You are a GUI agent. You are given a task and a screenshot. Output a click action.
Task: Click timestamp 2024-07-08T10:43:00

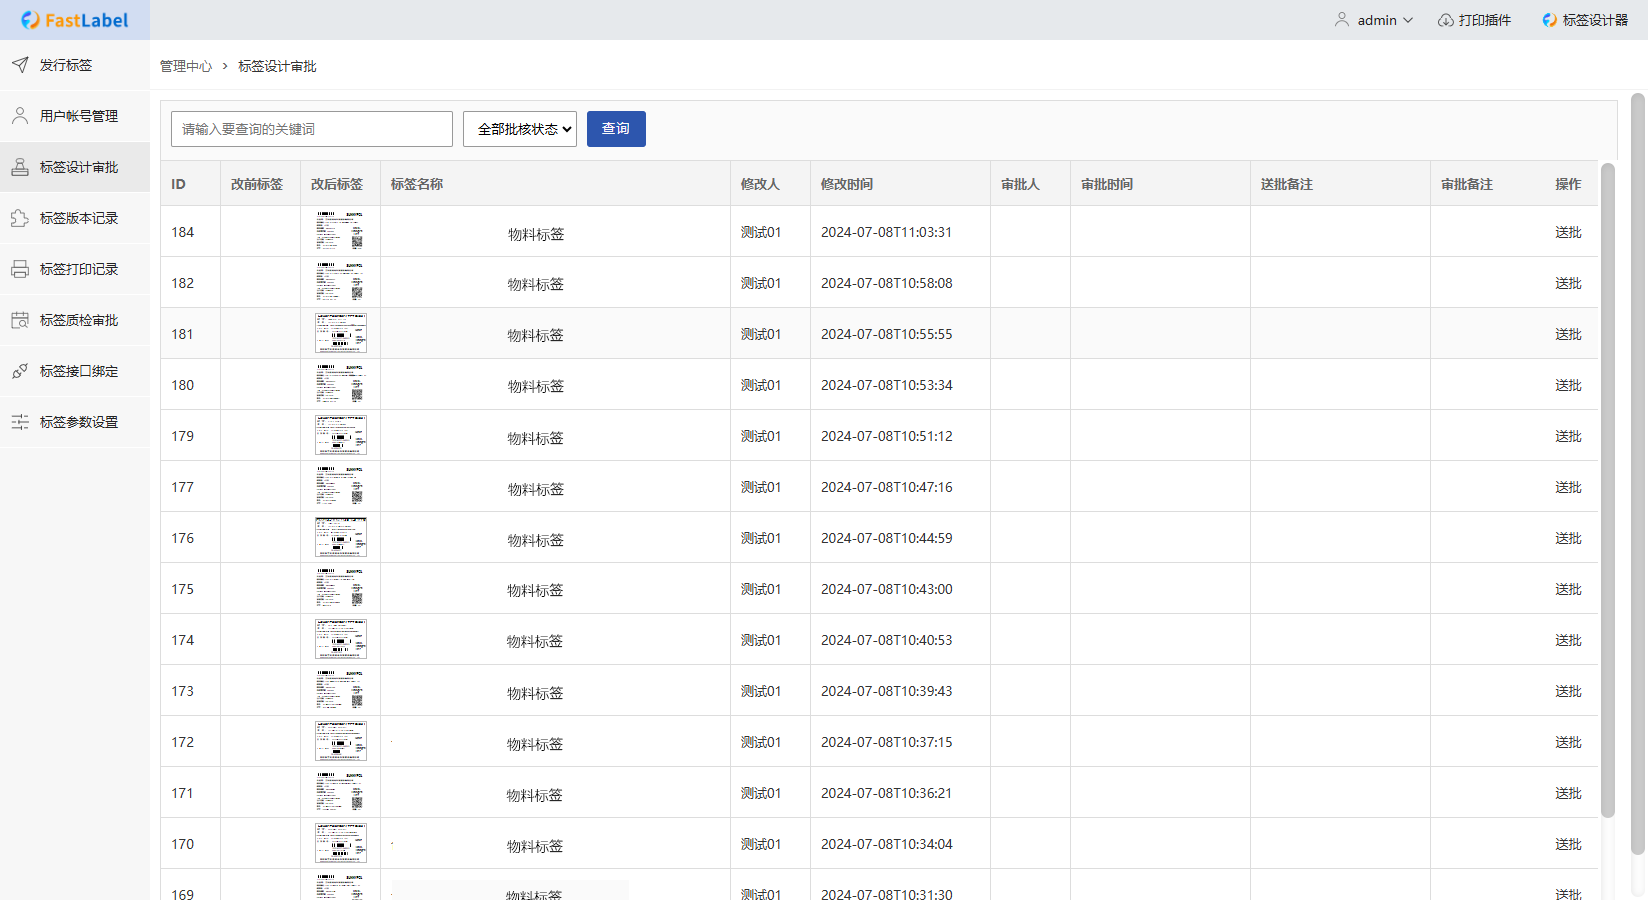(x=887, y=589)
